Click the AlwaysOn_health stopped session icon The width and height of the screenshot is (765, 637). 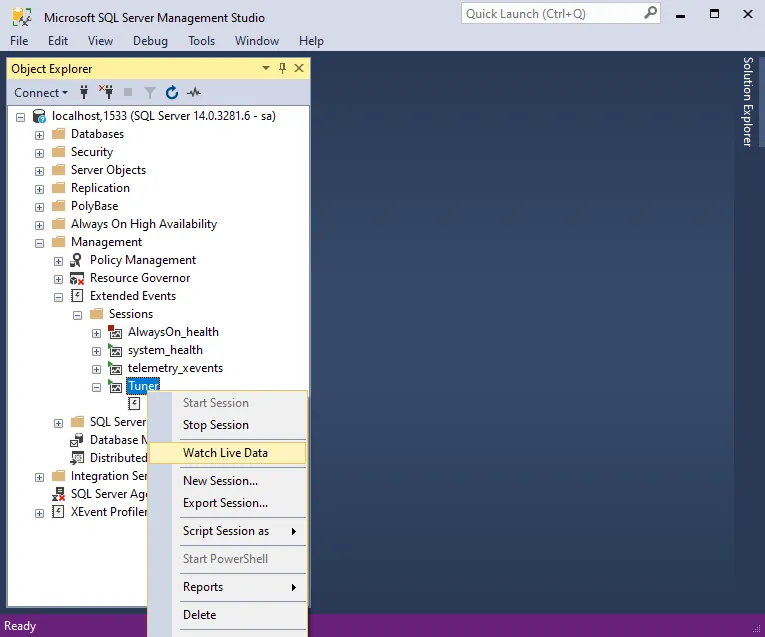pos(115,332)
